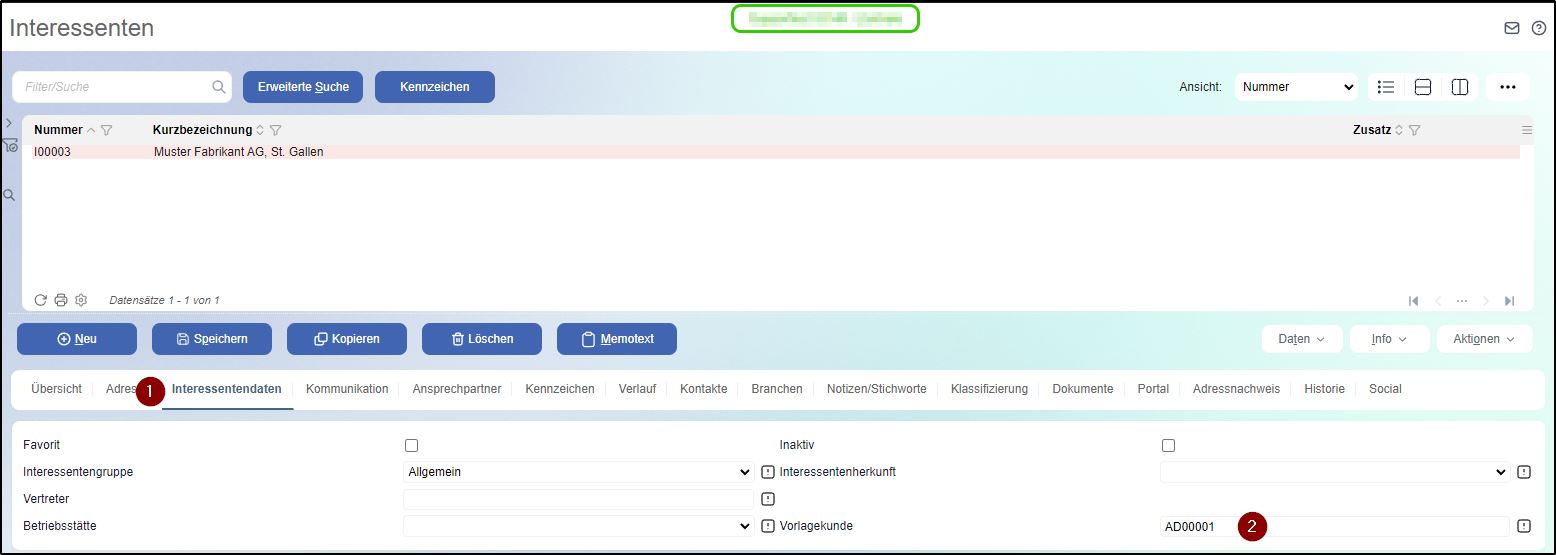
Task: Open the filter funnel for Nummer column
Action: point(107,130)
